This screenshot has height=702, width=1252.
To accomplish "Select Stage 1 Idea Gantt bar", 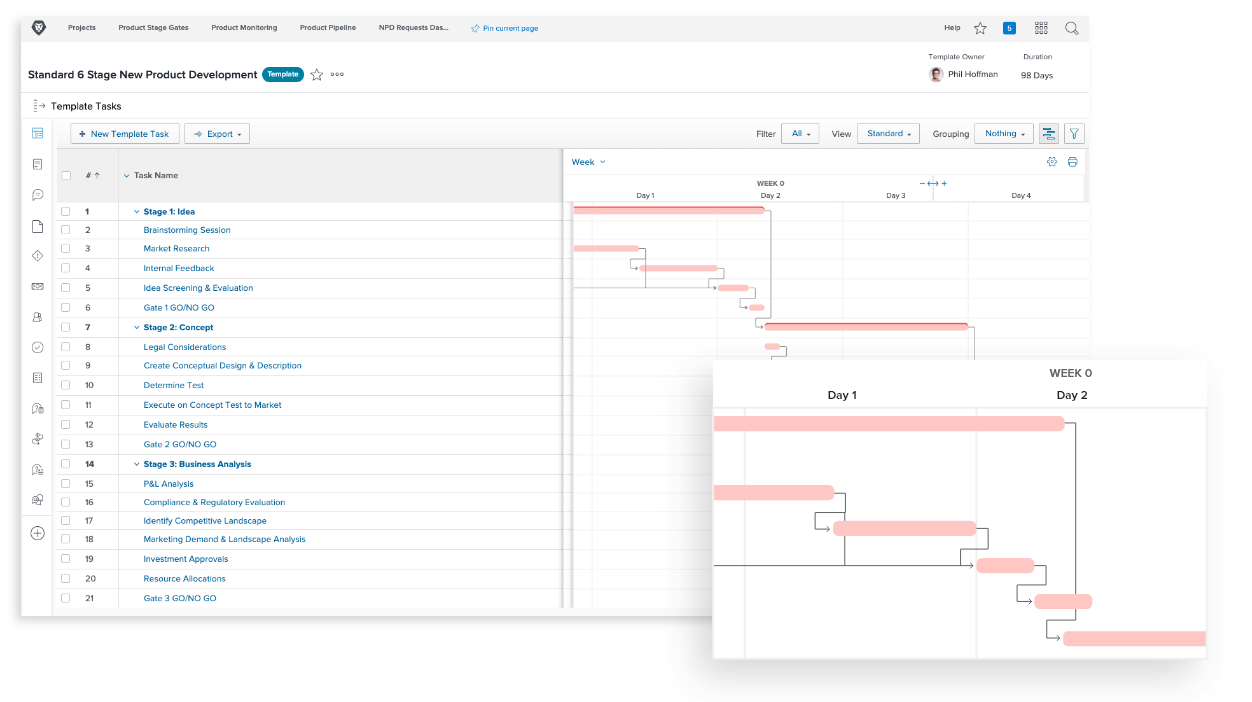I will click(x=668, y=210).
